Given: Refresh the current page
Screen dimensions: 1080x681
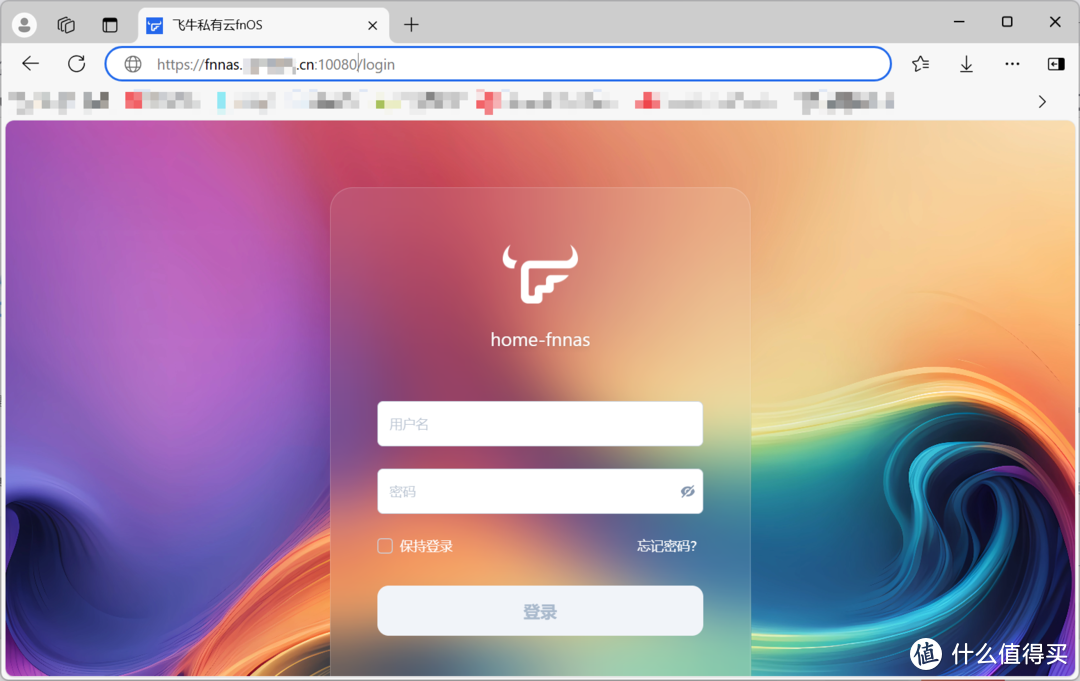Looking at the screenshot, I should 76,64.
